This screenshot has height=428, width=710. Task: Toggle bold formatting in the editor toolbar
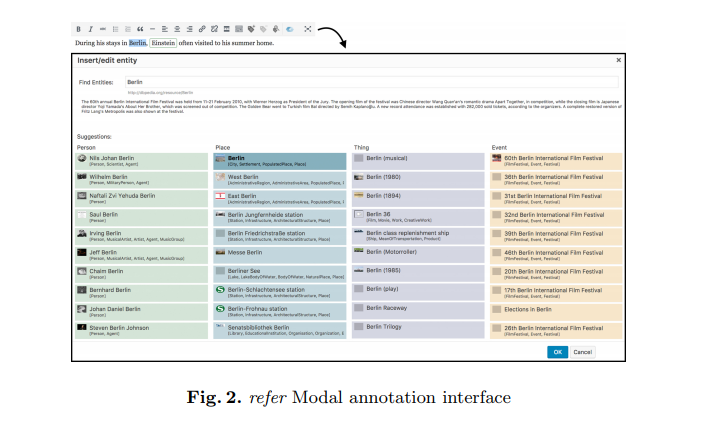click(78, 29)
